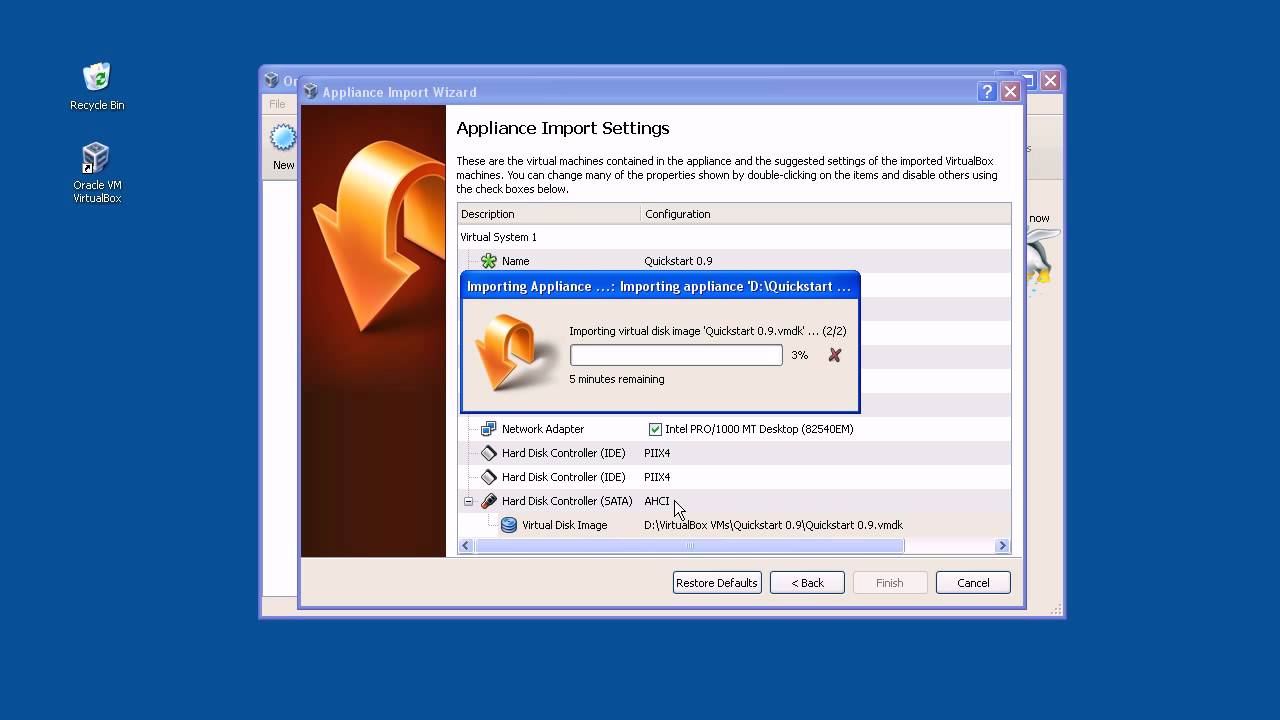Click the Cancel button in the wizard
The width and height of the screenshot is (1280, 720).
tap(973, 583)
